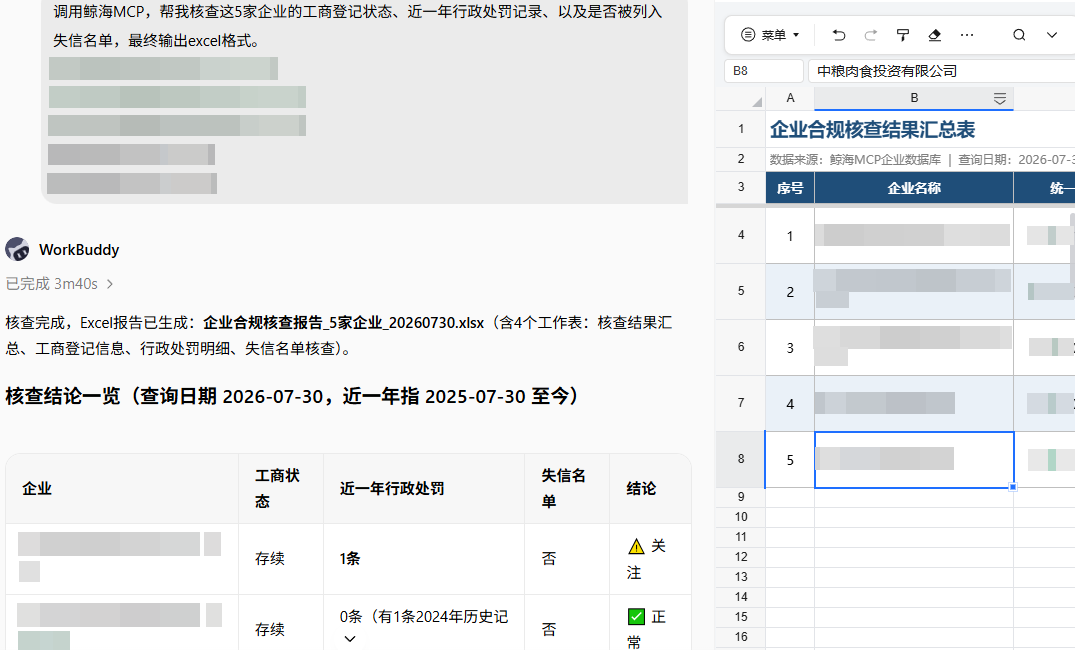Viewport: 1075px width, 650px height.
Task: Click the selected cell fill handle
Action: [x=1013, y=488]
